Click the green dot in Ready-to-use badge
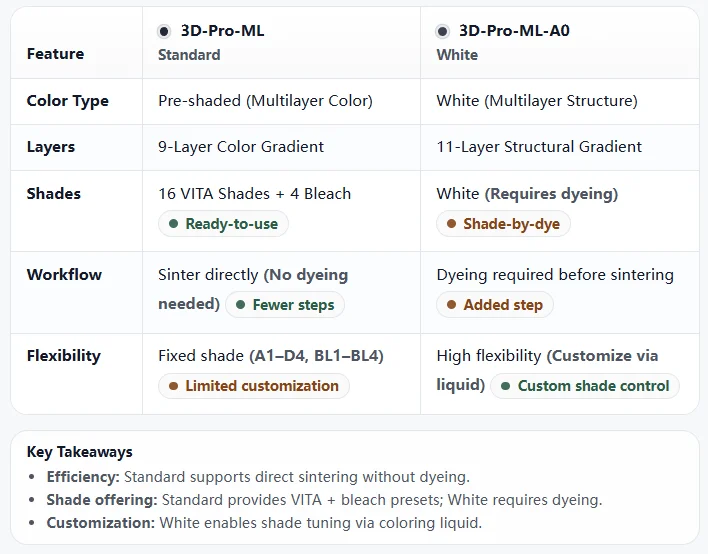 (174, 224)
